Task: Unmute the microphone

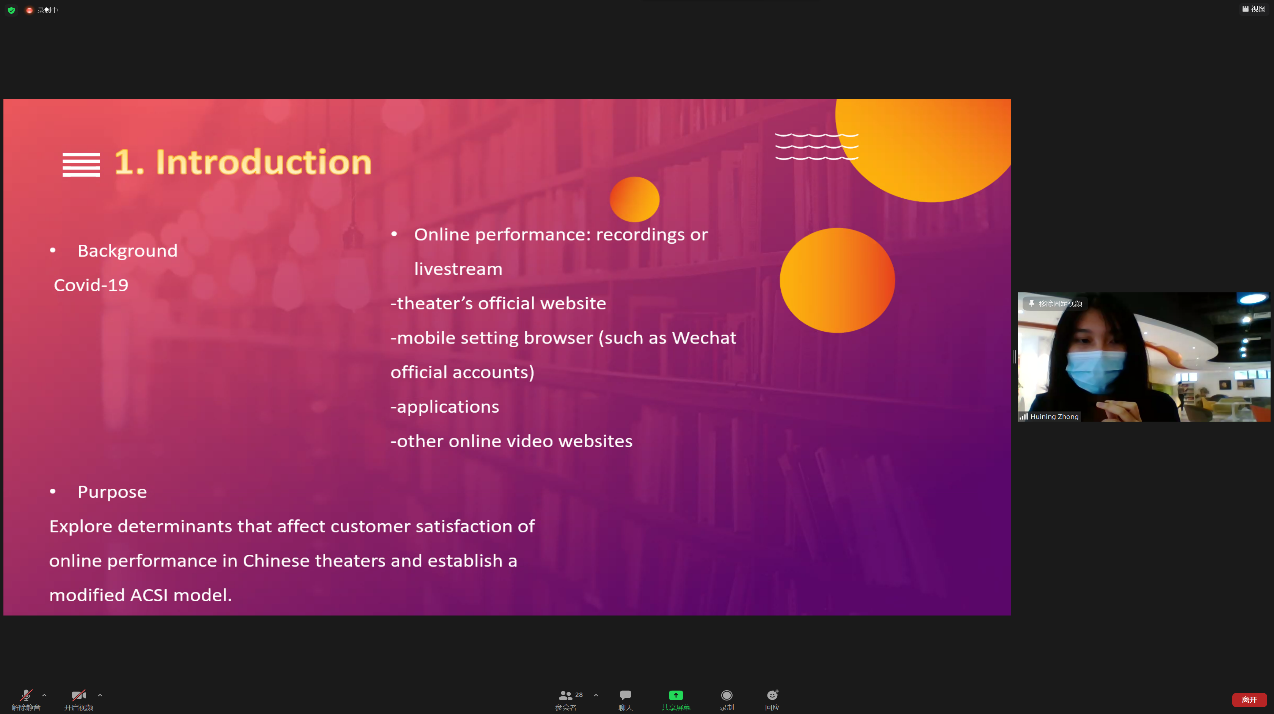Action: (x=26, y=696)
